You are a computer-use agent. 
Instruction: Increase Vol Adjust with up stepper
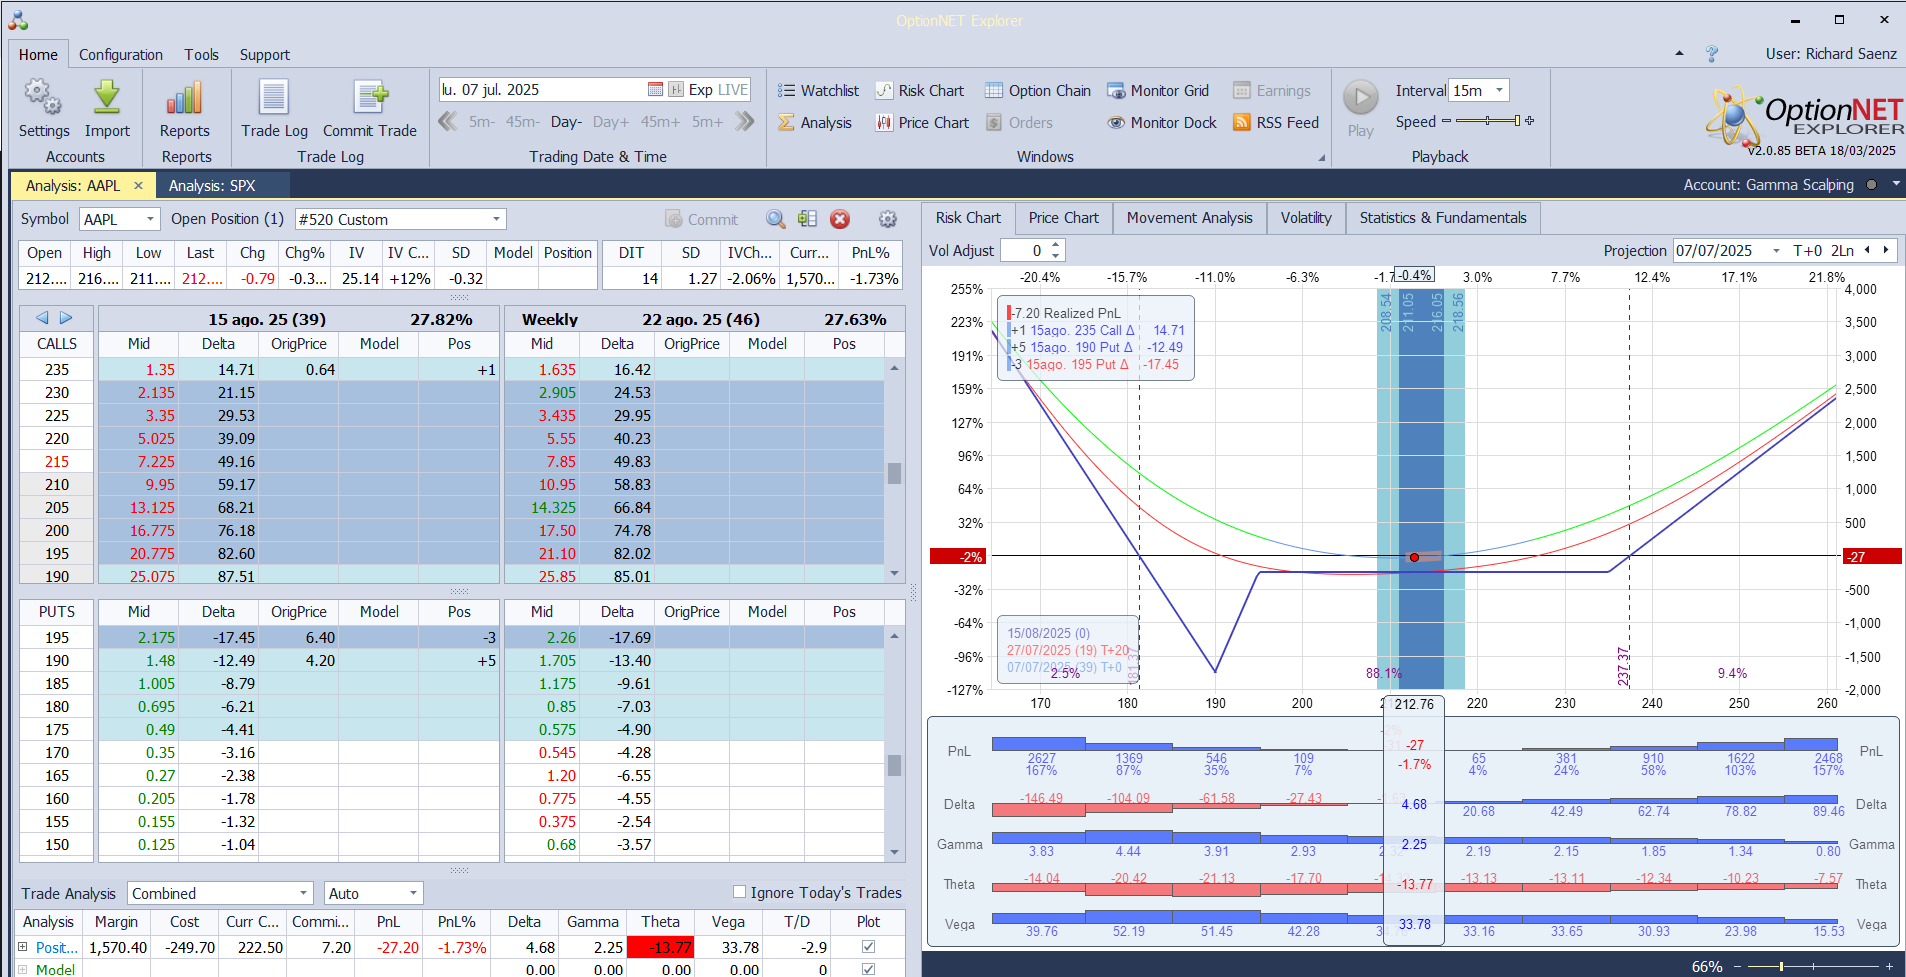coord(1056,245)
